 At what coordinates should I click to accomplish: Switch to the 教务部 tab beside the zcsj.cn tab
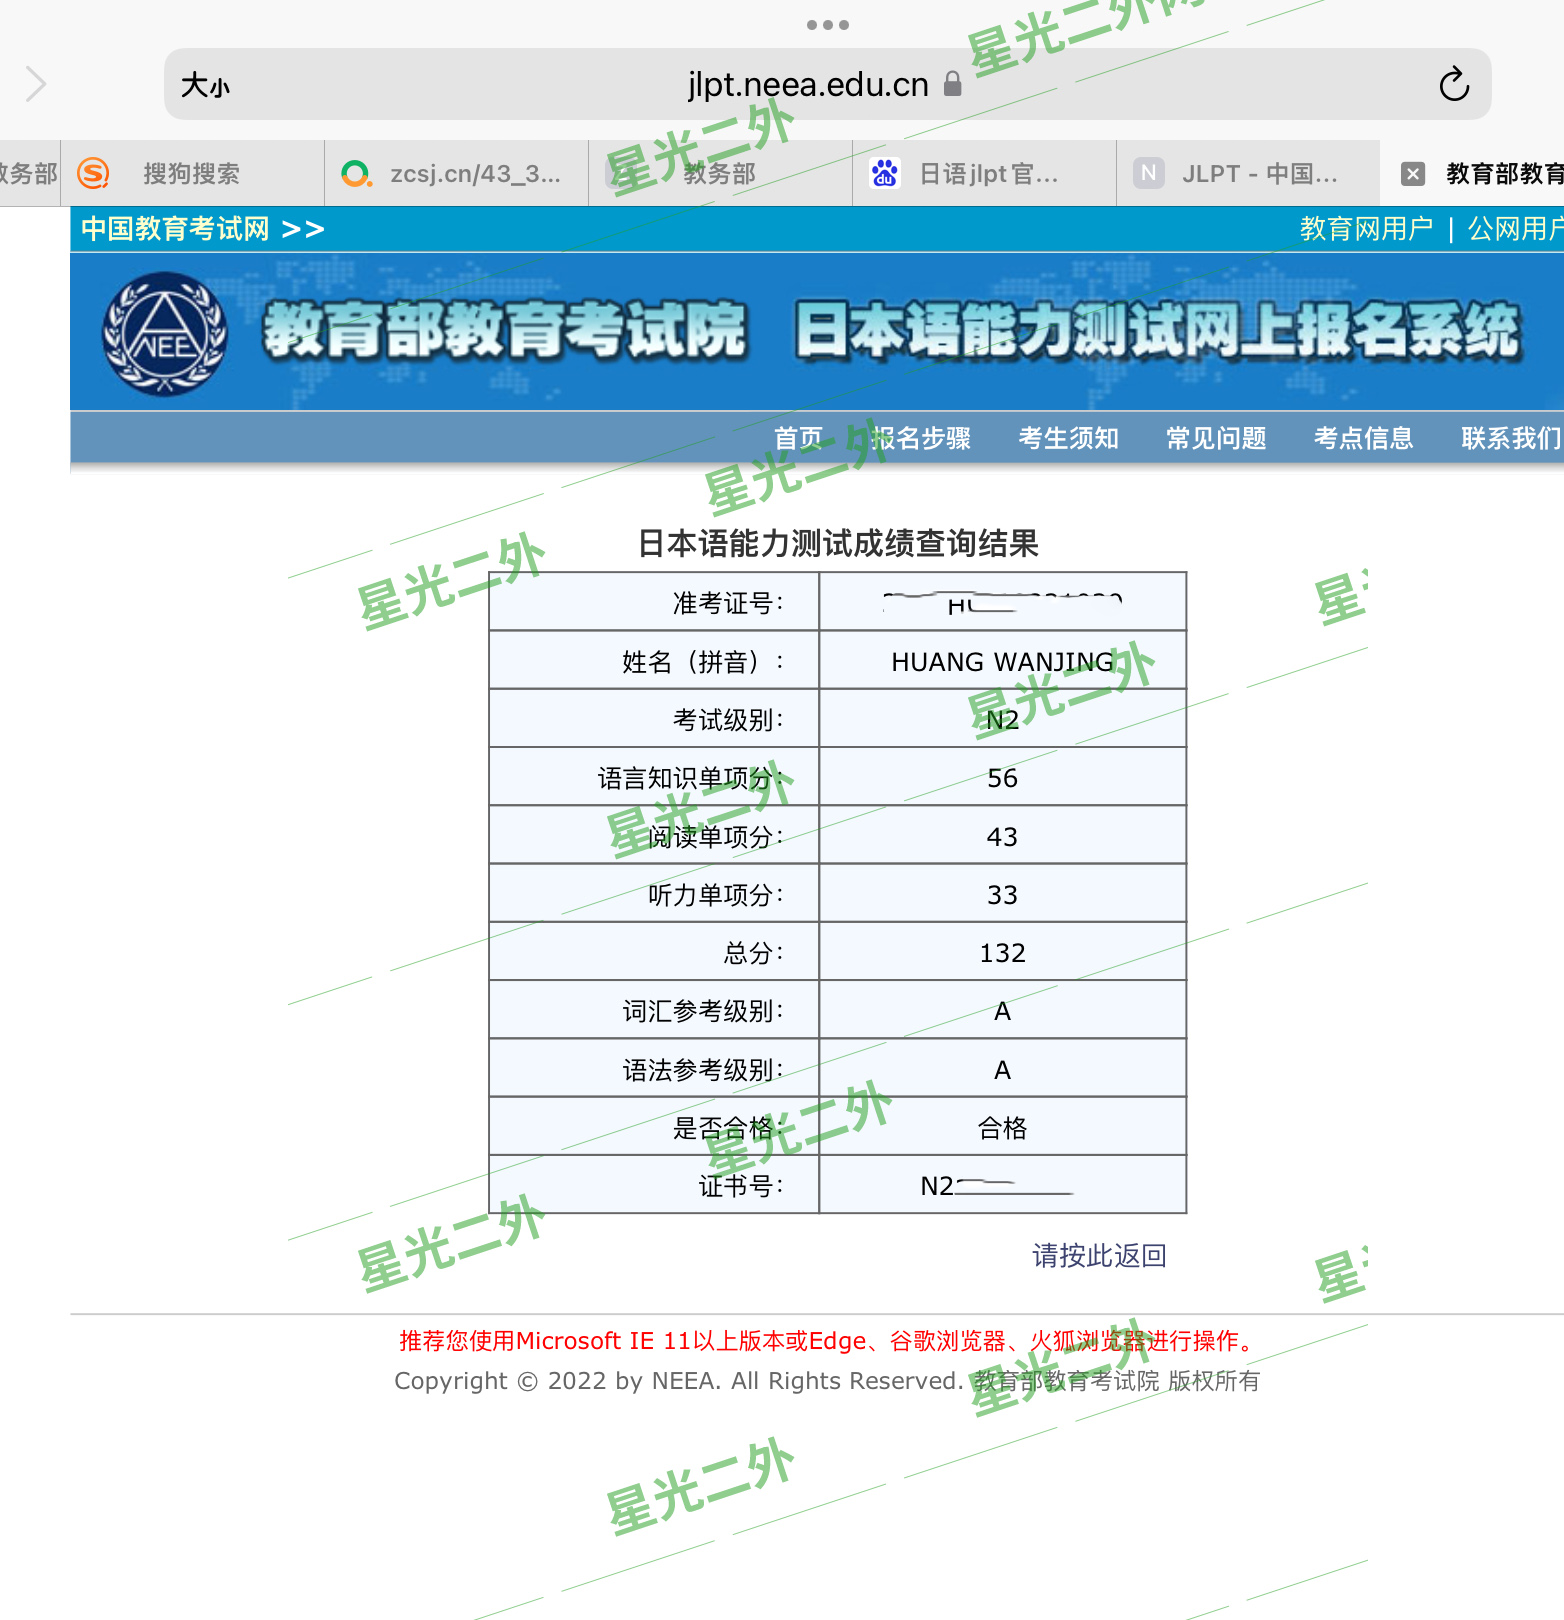(x=720, y=174)
